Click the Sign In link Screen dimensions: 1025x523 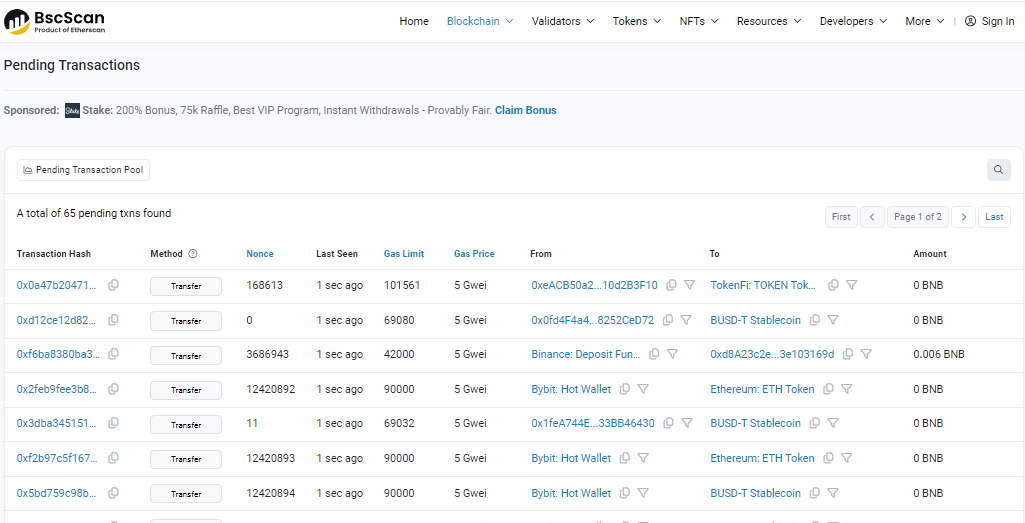point(990,21)
